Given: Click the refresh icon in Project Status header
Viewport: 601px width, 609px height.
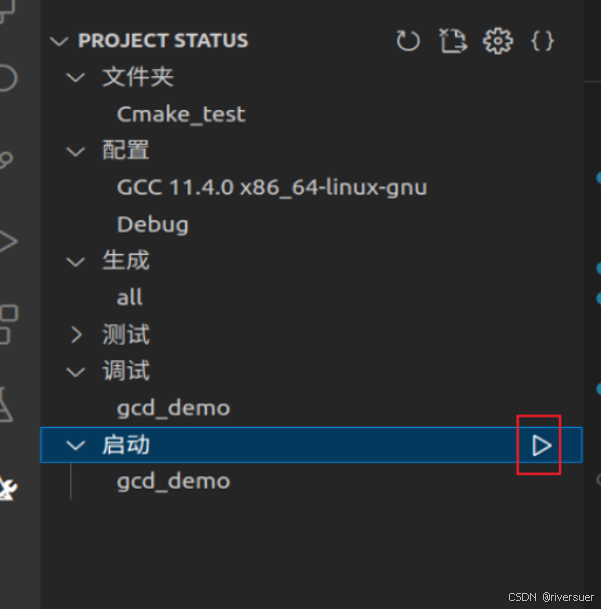Looking at the screenshot, I should point(407,41).
